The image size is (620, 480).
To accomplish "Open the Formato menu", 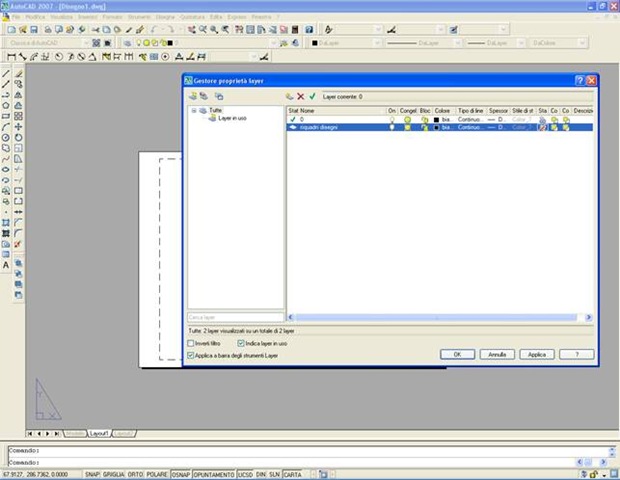I will 112,17.
